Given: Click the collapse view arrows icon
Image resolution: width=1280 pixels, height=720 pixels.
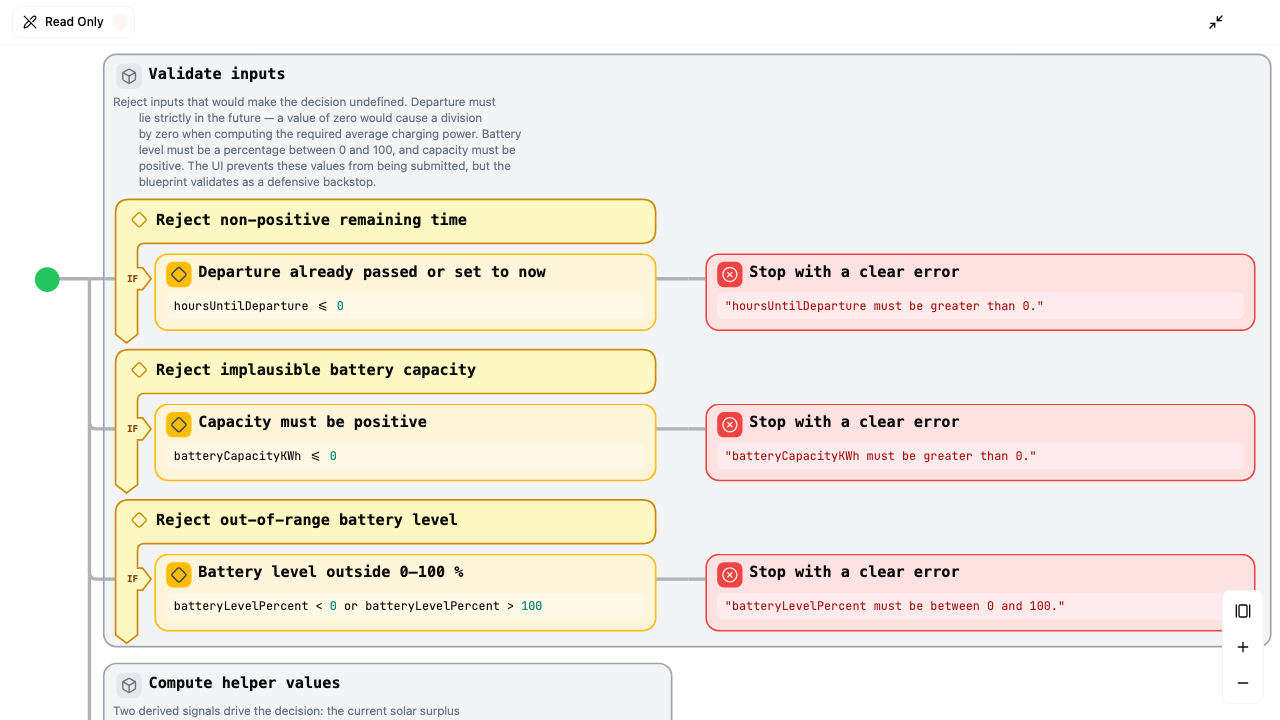Looking at the screenshot, I should 1216,22.
